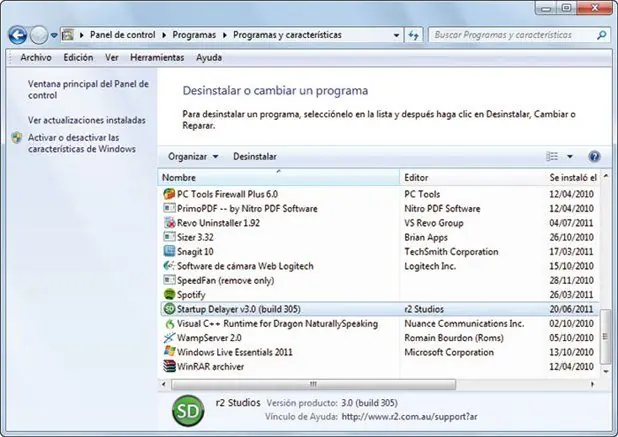Select Startup Delayer v3.0 (build 305) text
618x437 pixels.
click(239, 309)
